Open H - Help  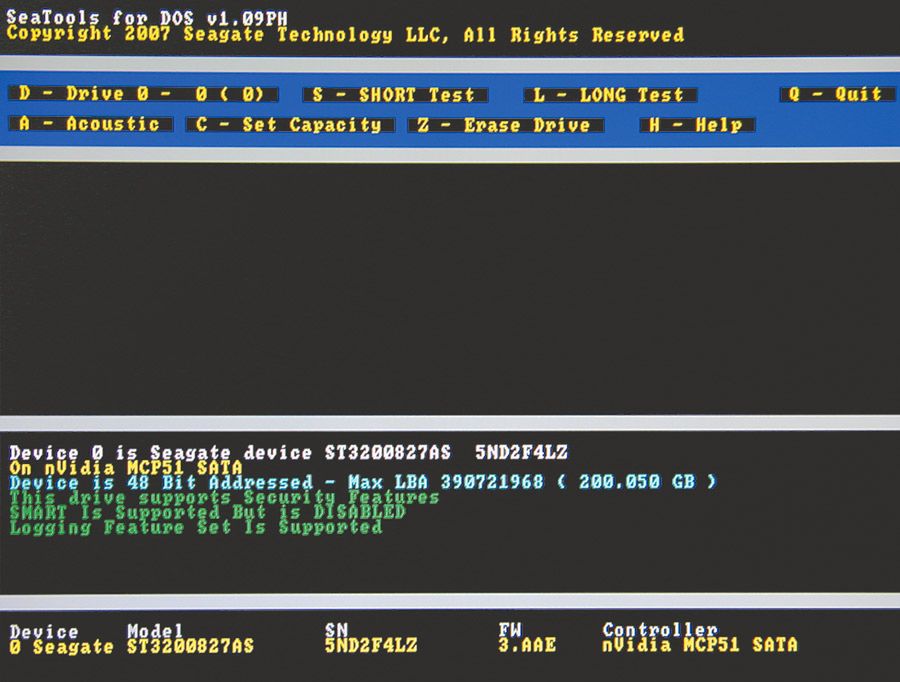pos(697,125)
